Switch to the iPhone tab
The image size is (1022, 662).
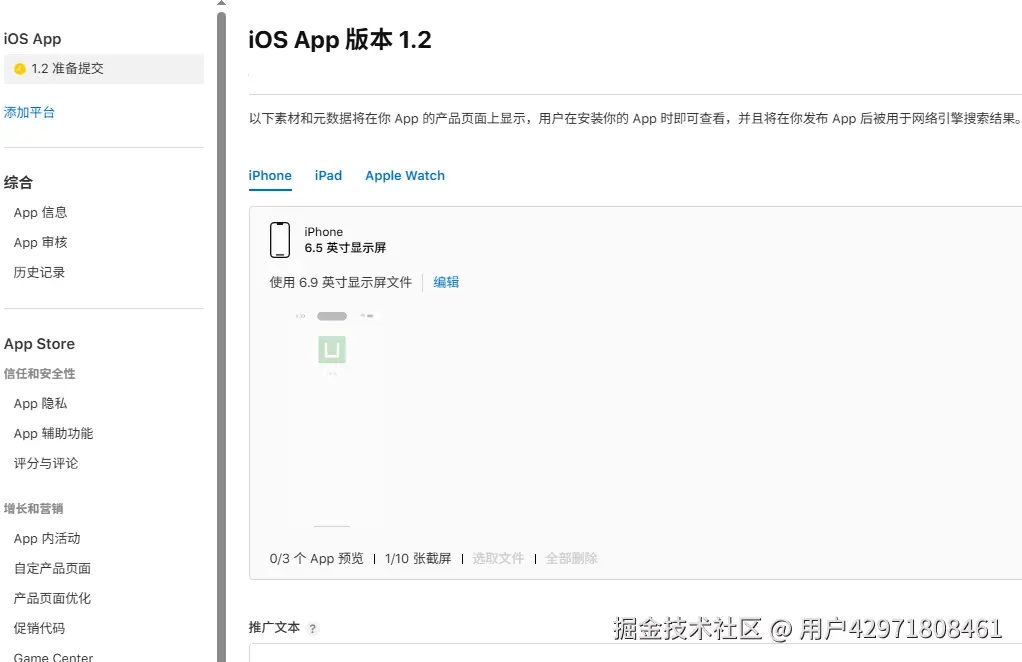point(270,176)
